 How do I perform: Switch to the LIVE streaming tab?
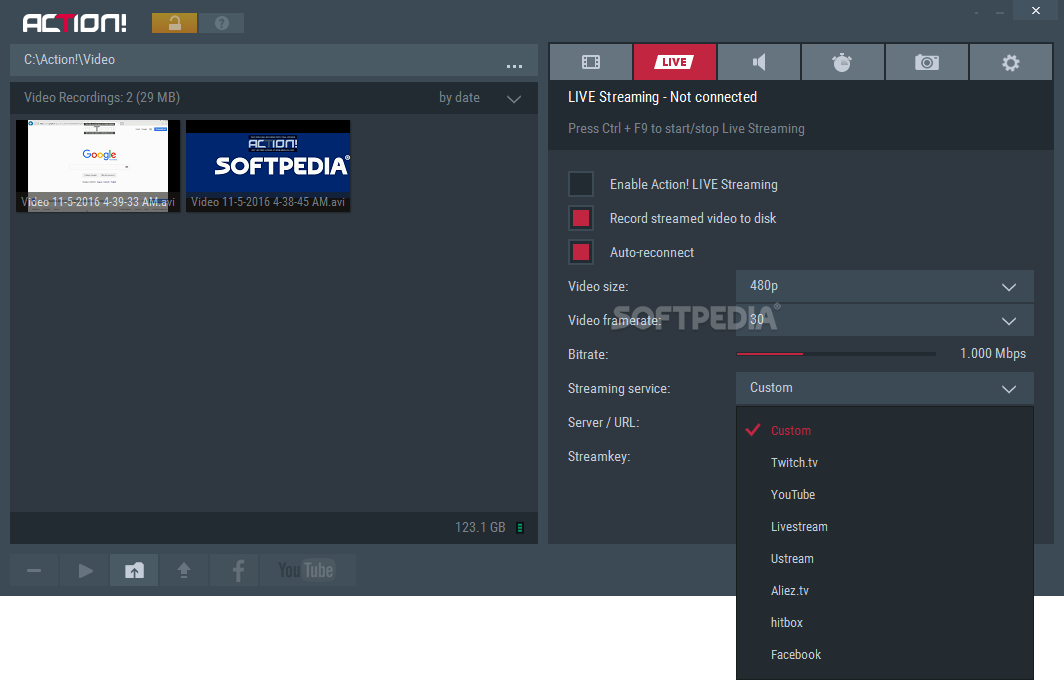coord(674,62)
